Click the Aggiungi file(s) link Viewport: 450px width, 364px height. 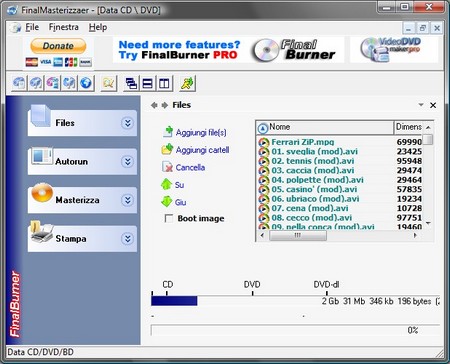(x=201, y=133)
